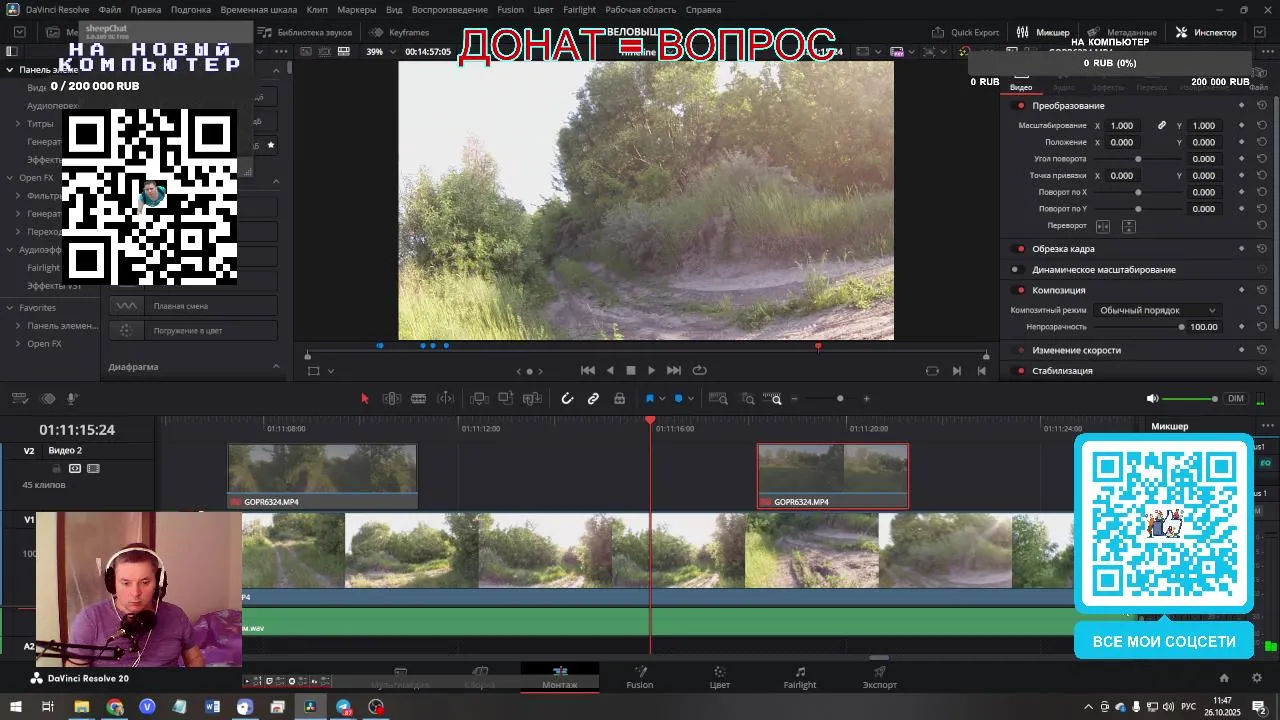Viewport: 1280px width, 720px height.
Task: Toggle the position lock padlock icon
Action: (x=620, y=398)
